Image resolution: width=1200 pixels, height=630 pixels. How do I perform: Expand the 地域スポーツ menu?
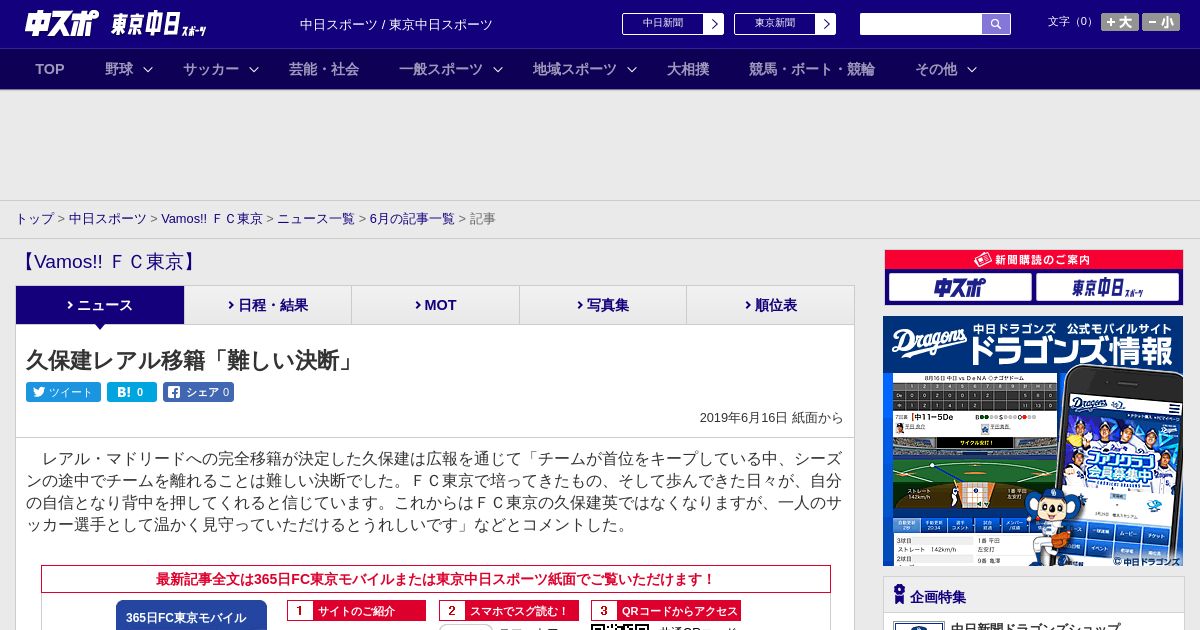pyautogui.click(x=585, y=69)
